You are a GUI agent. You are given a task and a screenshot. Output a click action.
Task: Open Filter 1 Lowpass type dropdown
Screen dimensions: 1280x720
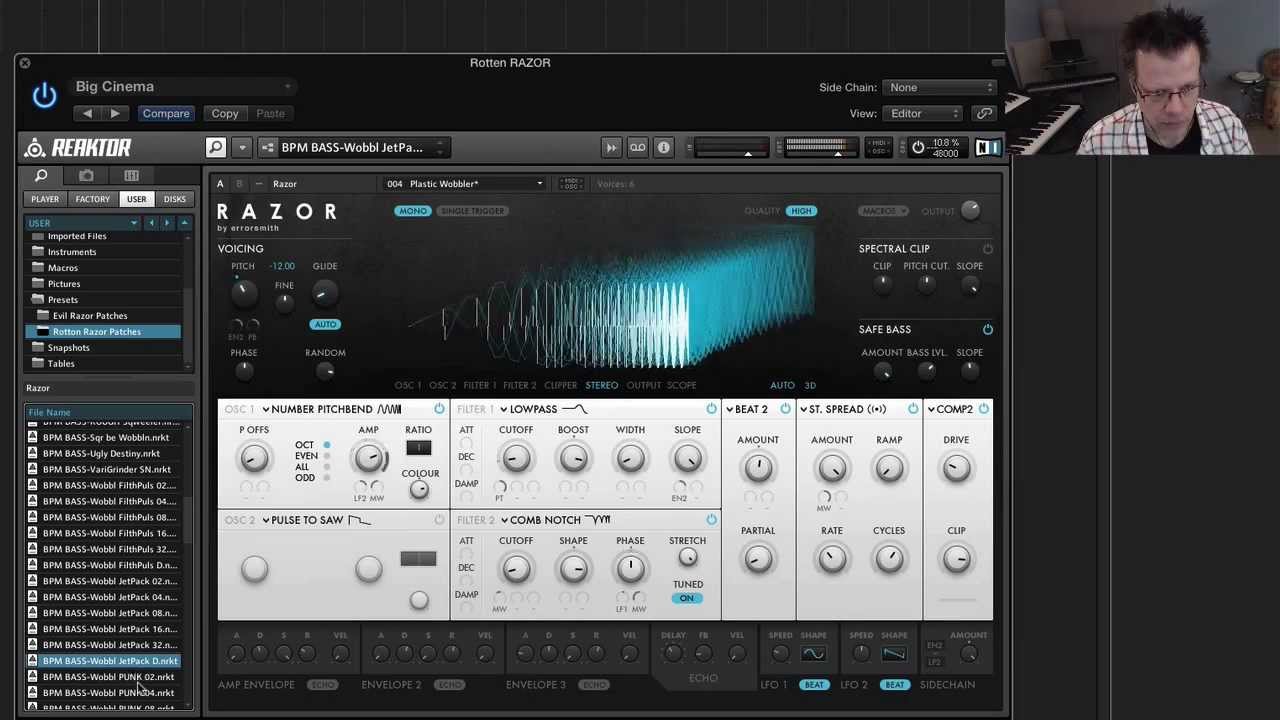(543, 409)
